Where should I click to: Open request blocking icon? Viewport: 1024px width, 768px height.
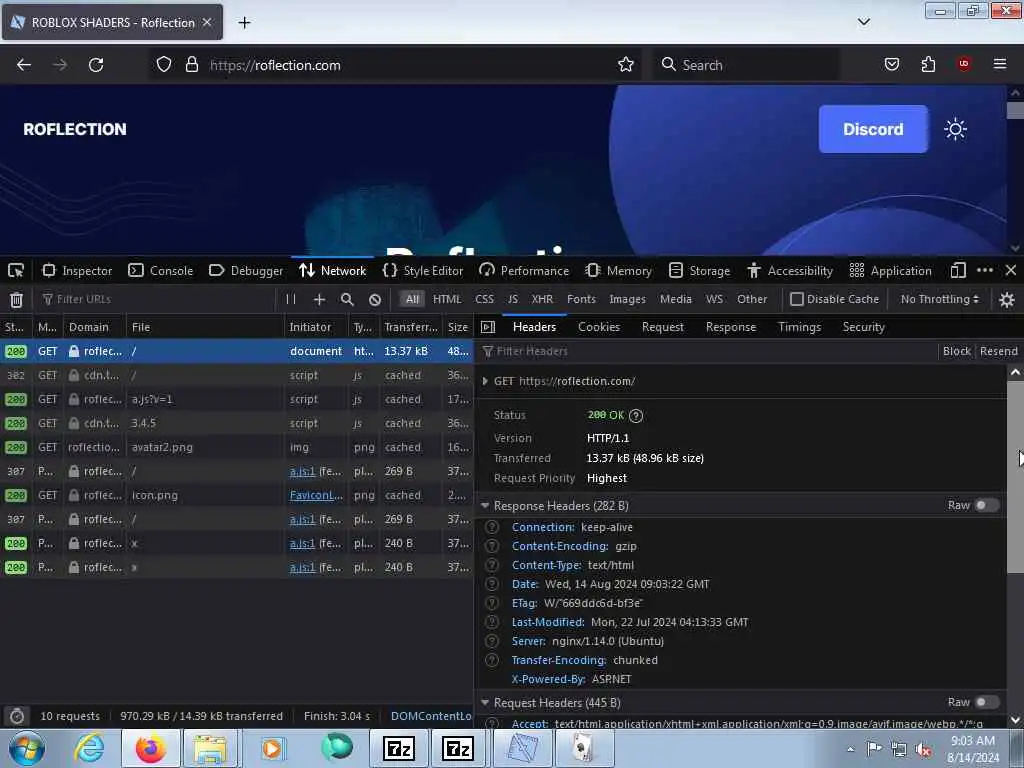click(x=375, y=300)
